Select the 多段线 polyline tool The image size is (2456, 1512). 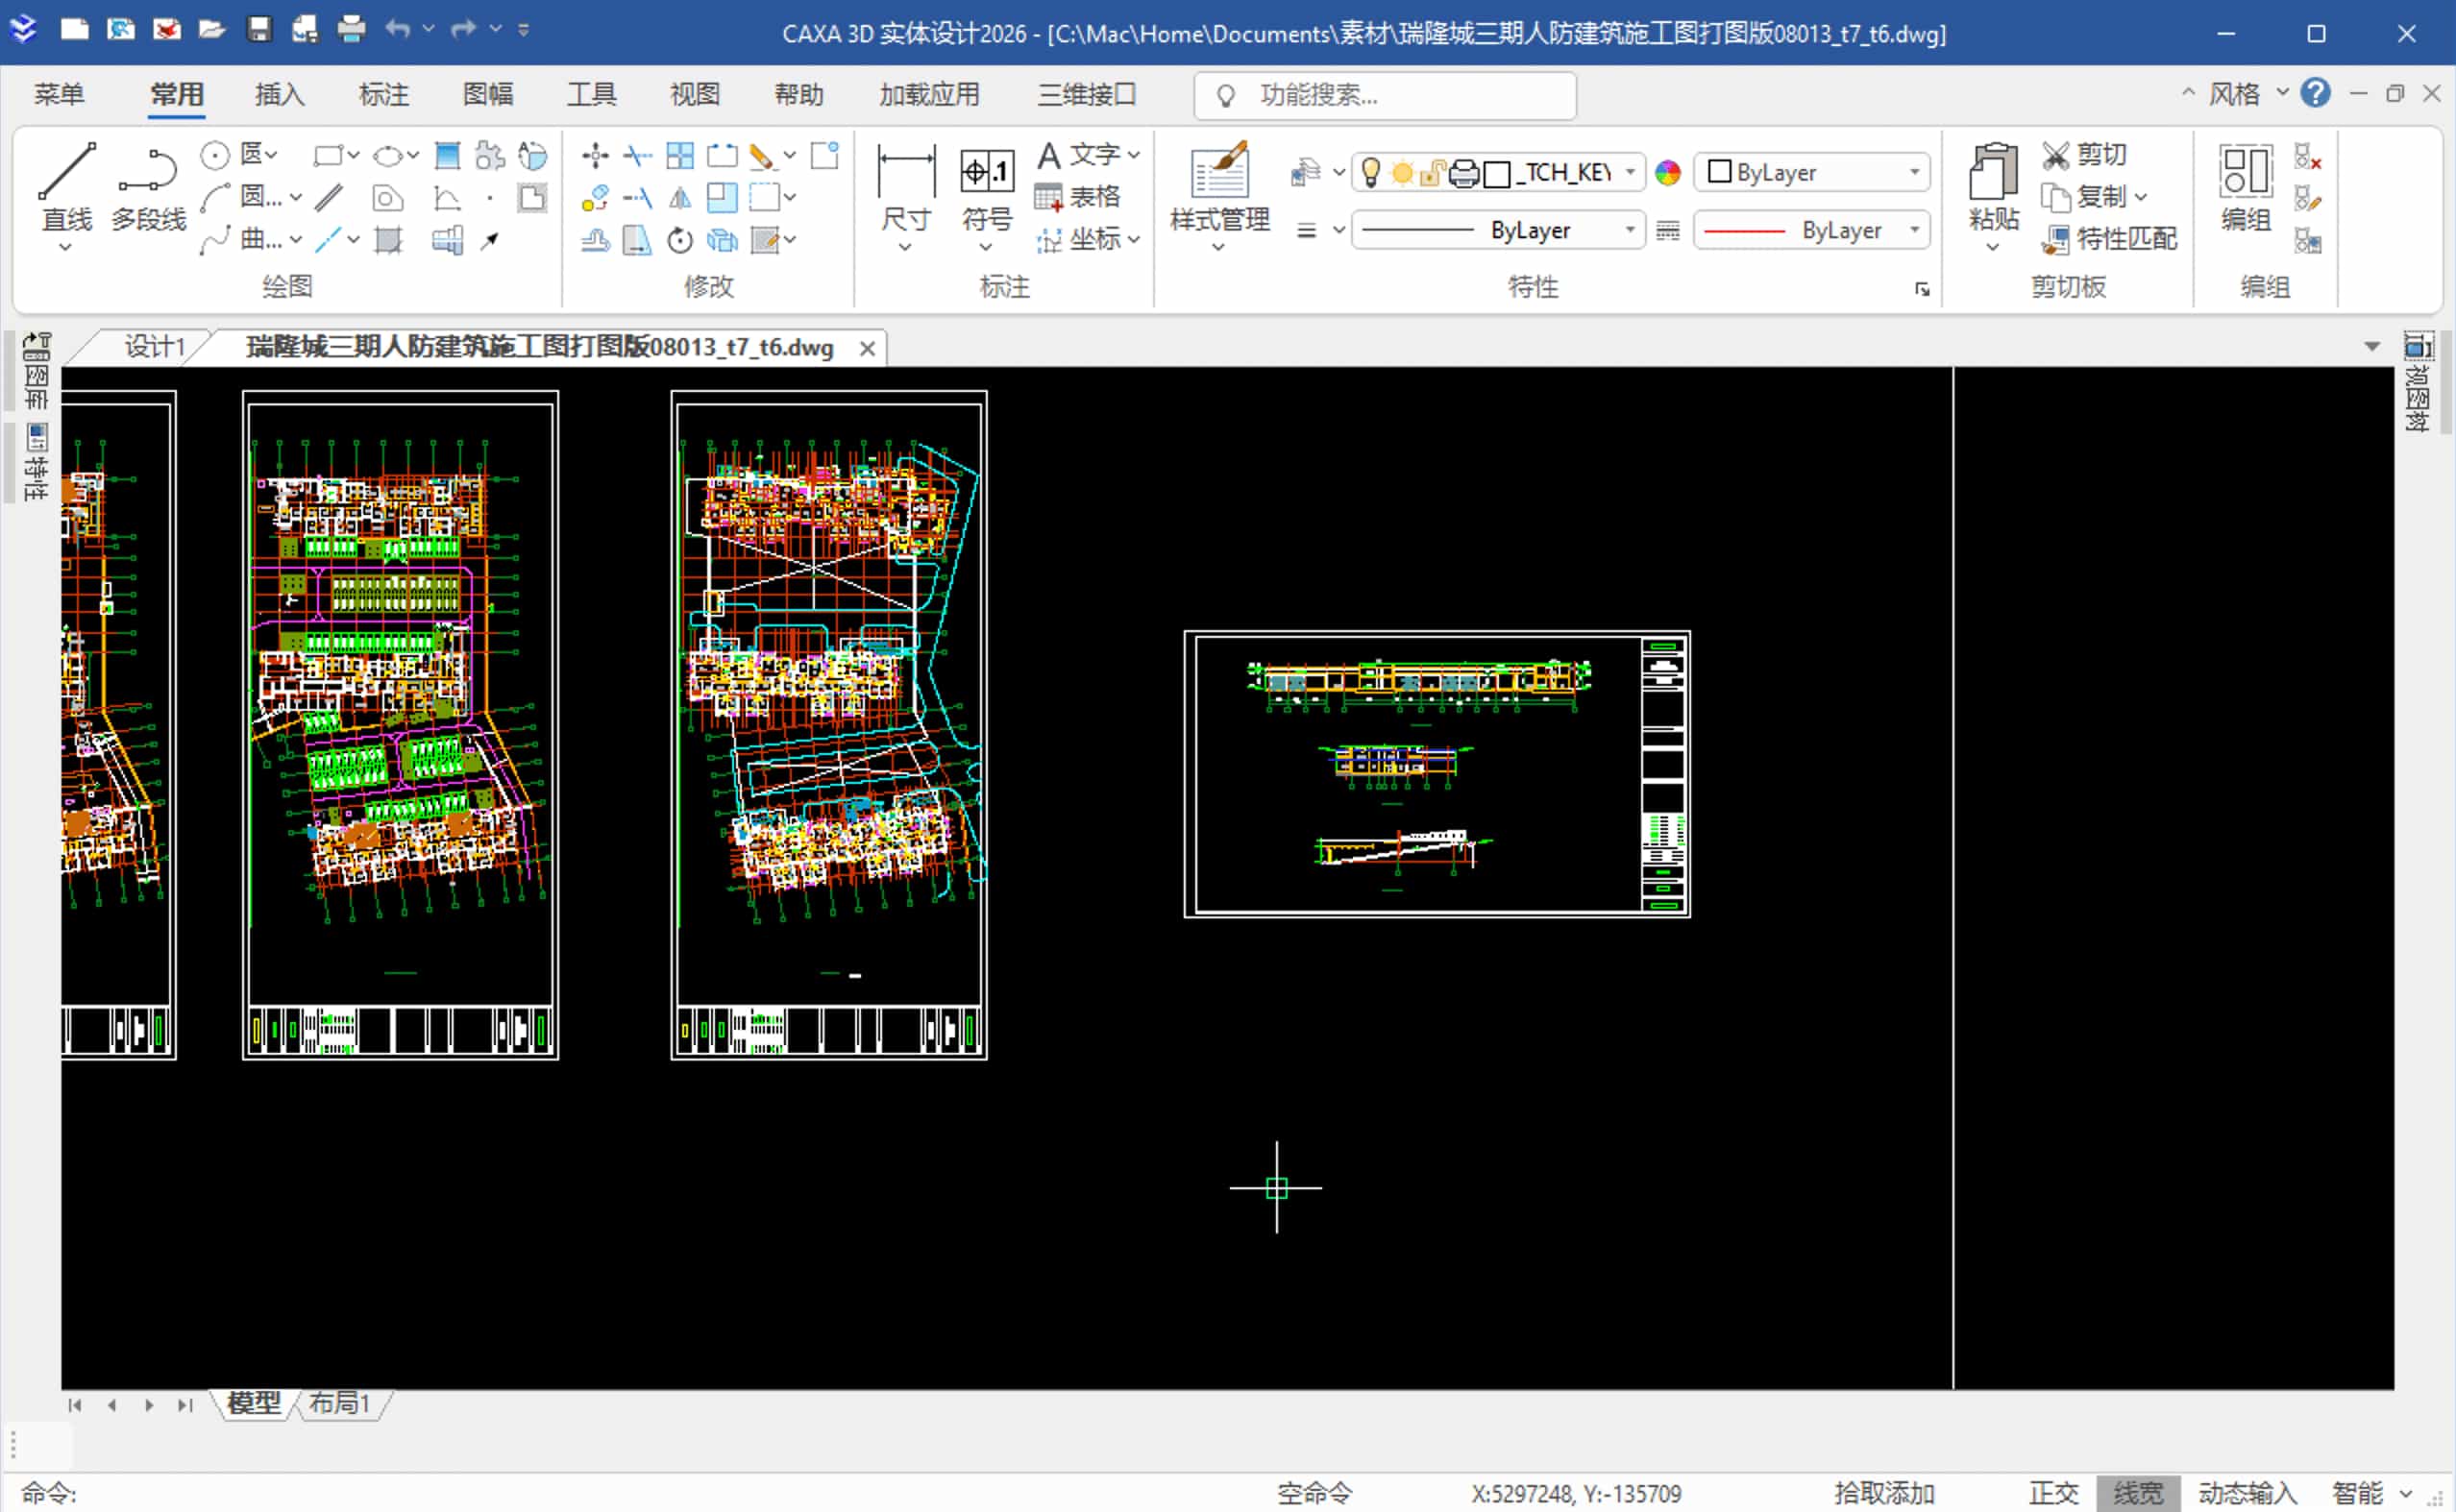point(148,172)
